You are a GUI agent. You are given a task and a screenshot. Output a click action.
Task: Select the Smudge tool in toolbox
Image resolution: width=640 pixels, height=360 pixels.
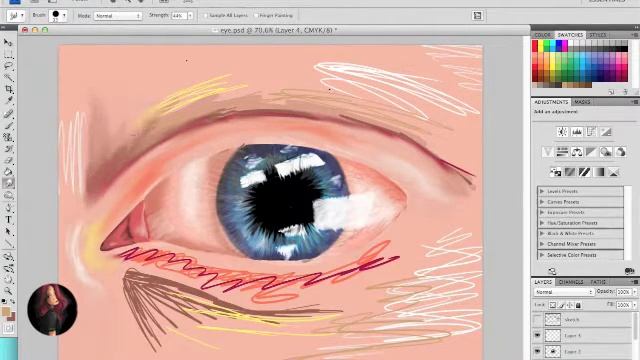(8, 184)
